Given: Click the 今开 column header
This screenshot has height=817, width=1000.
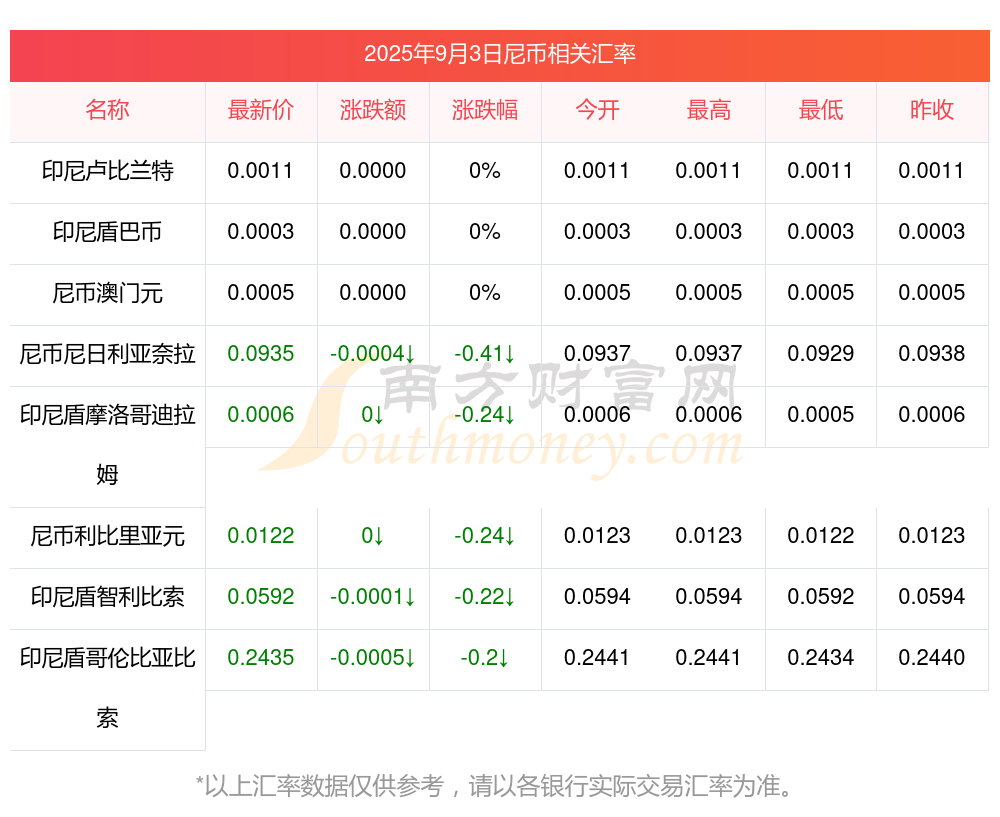Looking at the screenshot, I should 597,110.
